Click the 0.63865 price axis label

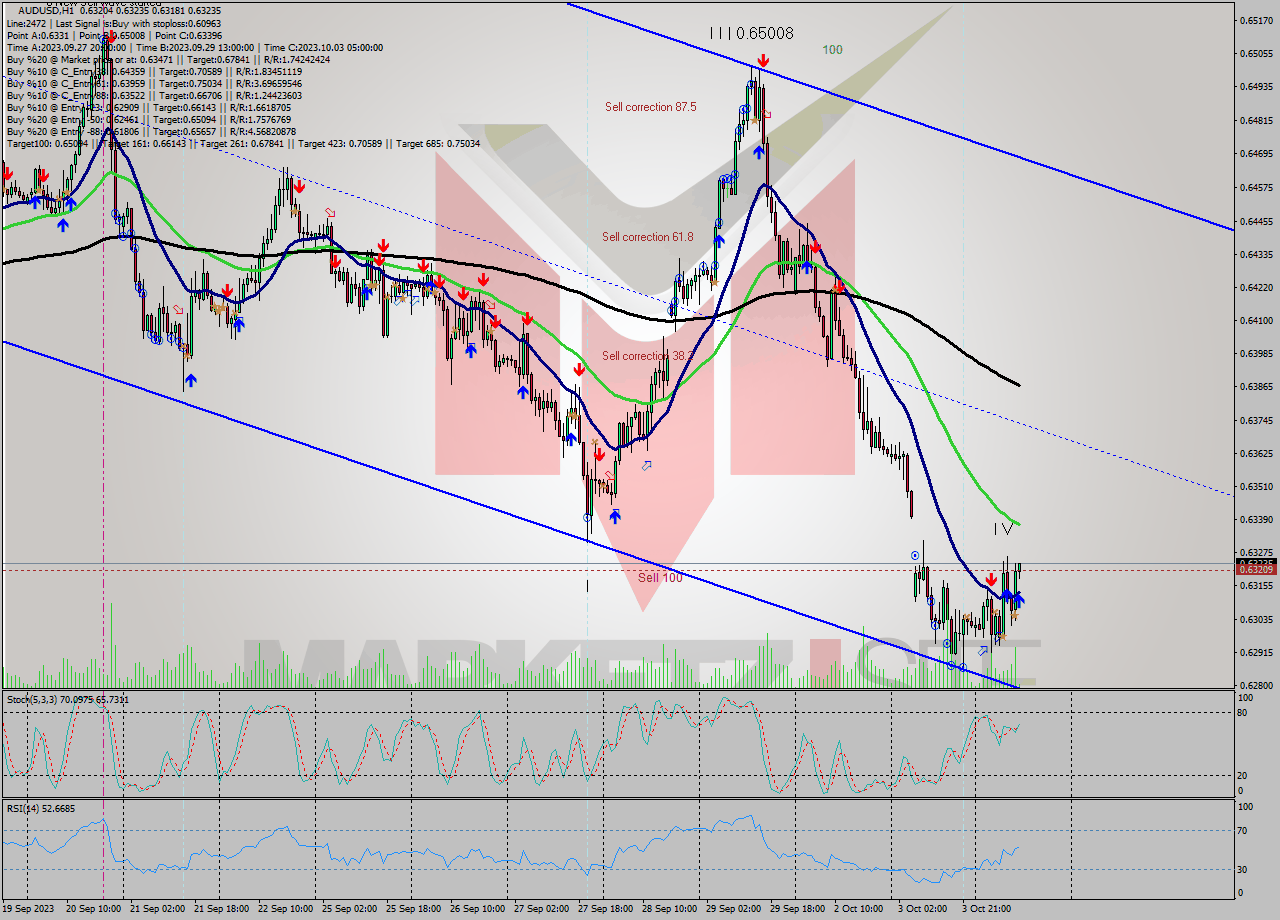1258,386
